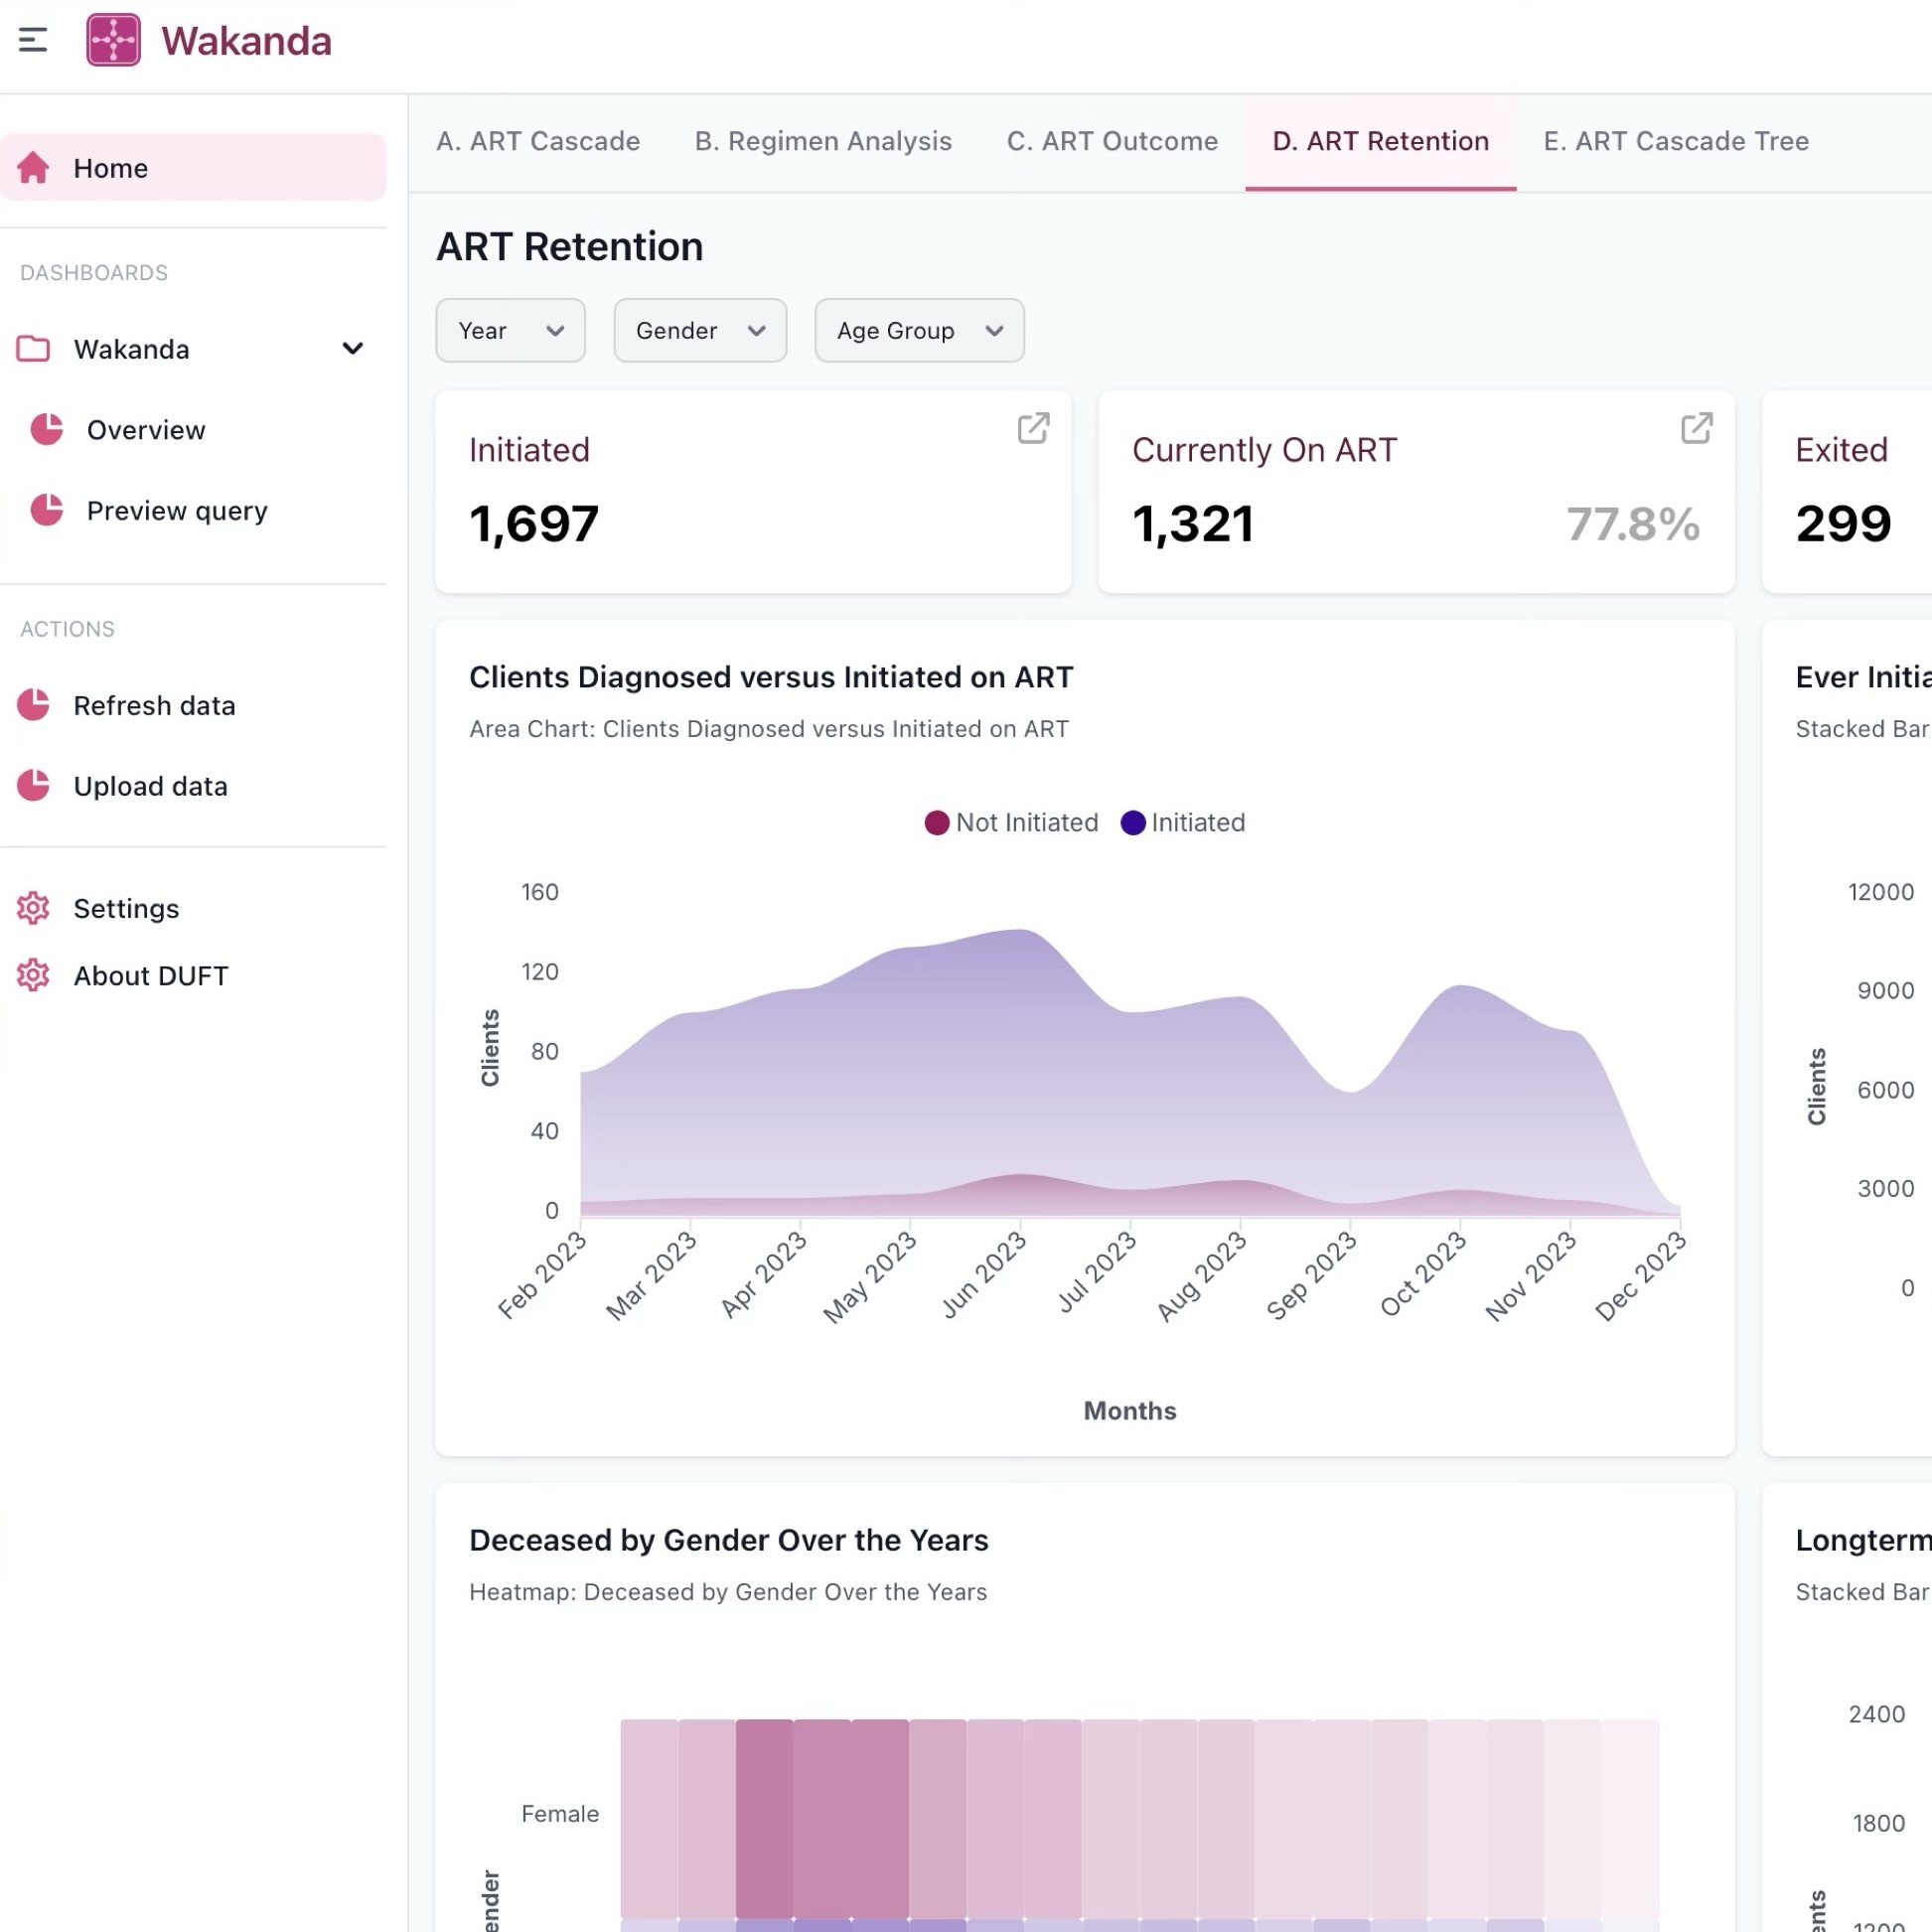The image size is (1932, 1932).
Task: Open the Preview query link
Action: (177, 511)
